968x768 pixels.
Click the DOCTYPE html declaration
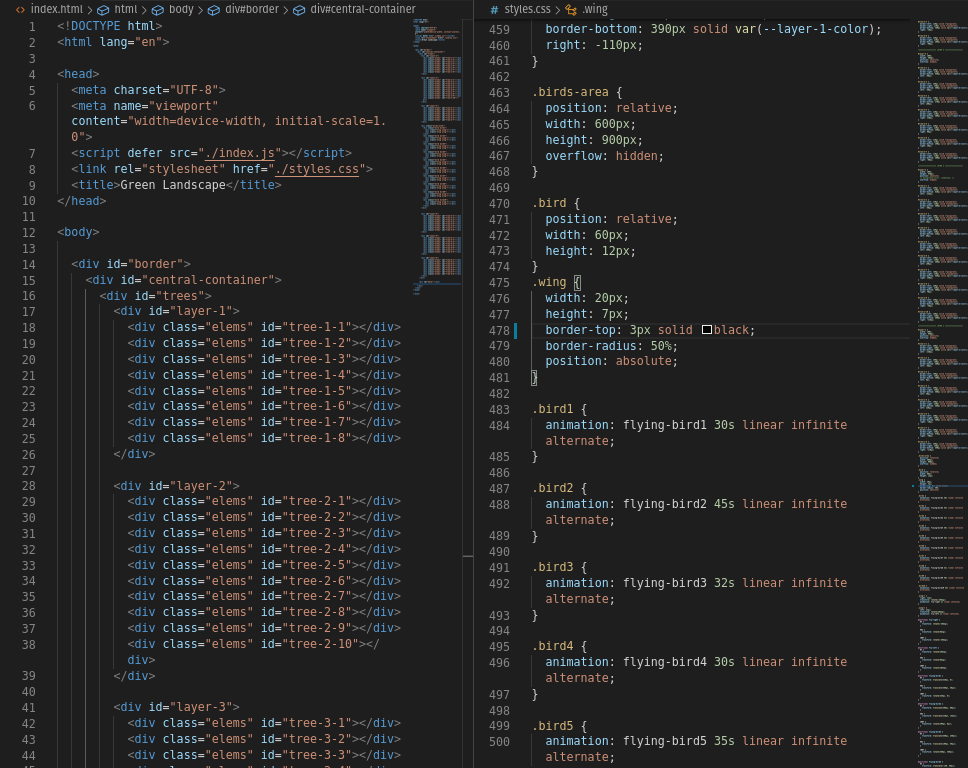(110, 26)
